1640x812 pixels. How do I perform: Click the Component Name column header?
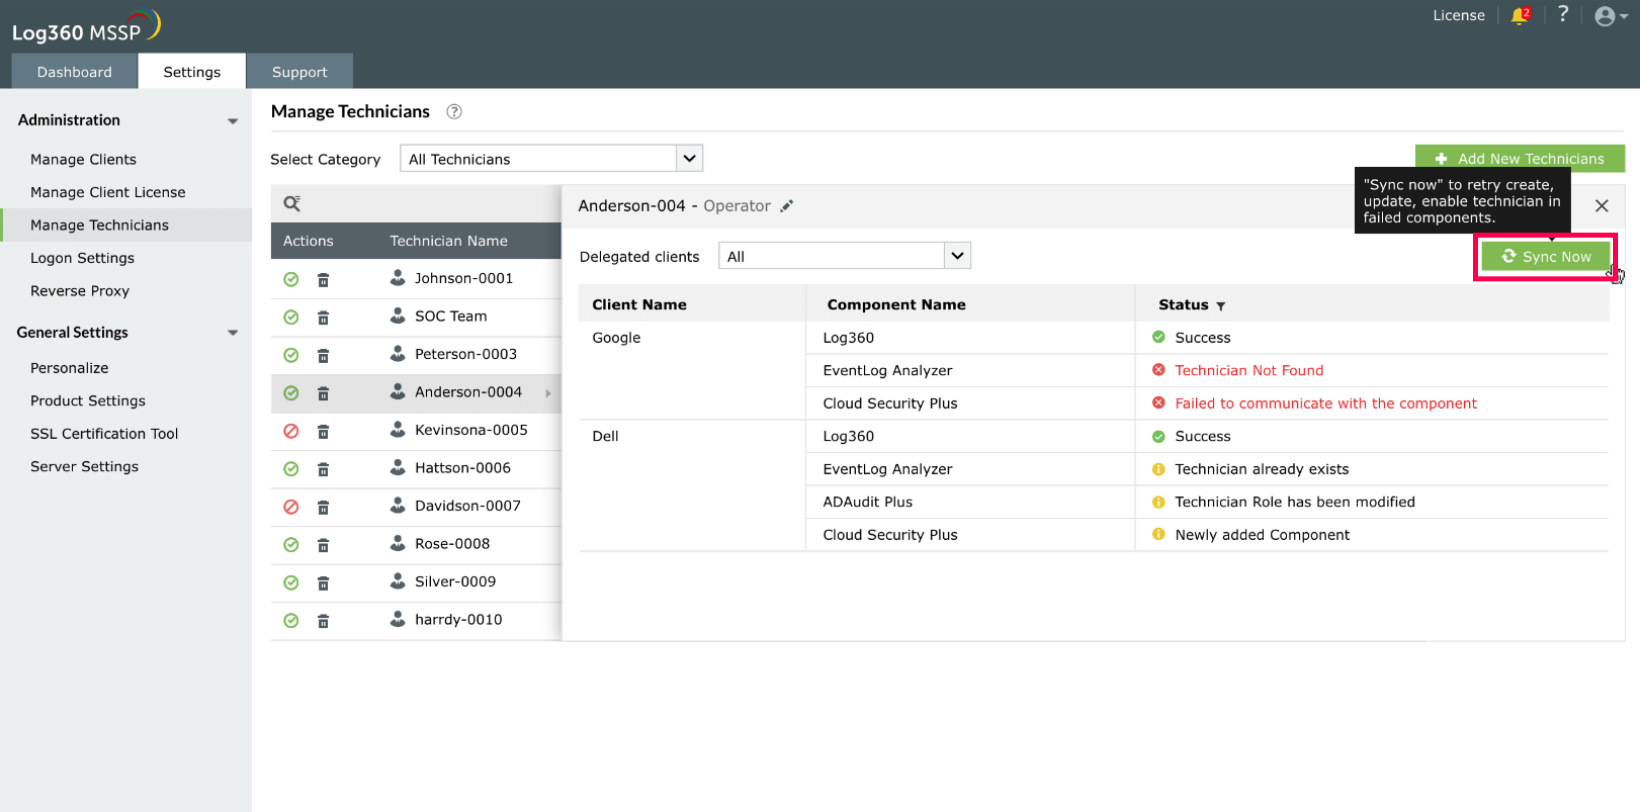coord(896,305)
